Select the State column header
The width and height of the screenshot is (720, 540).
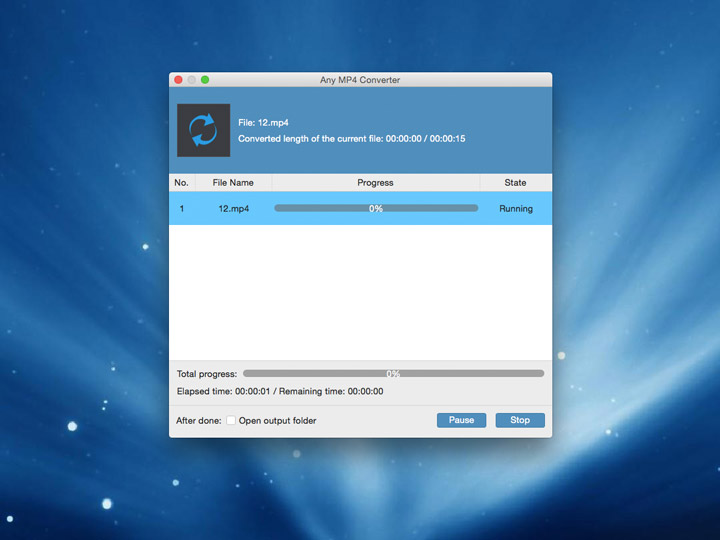516,183
